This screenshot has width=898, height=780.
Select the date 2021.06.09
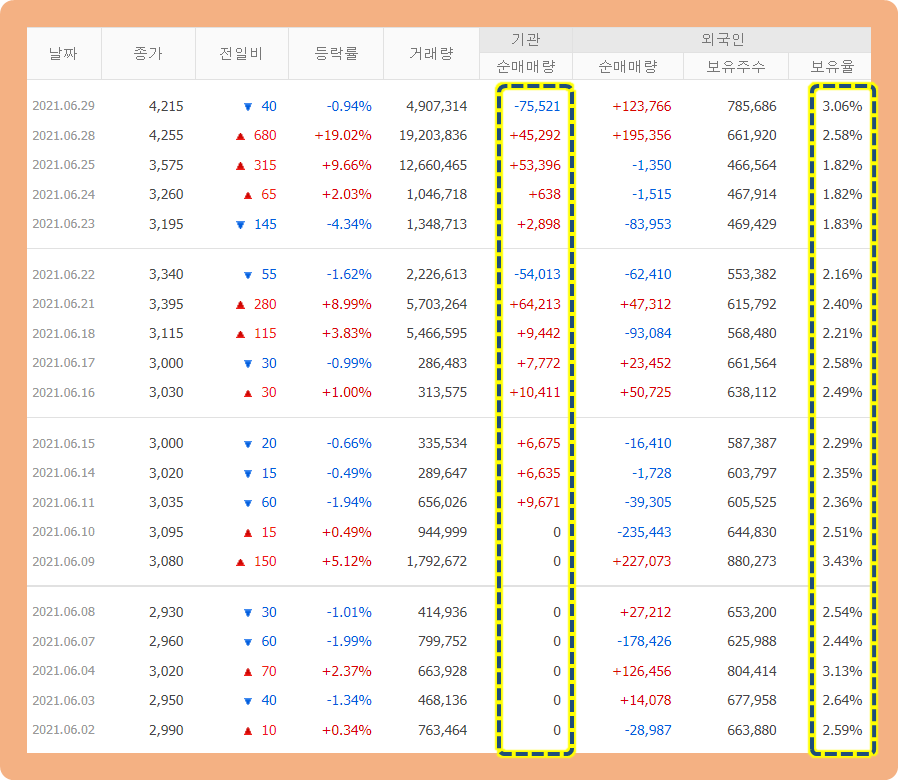click(x=64, y=561)
